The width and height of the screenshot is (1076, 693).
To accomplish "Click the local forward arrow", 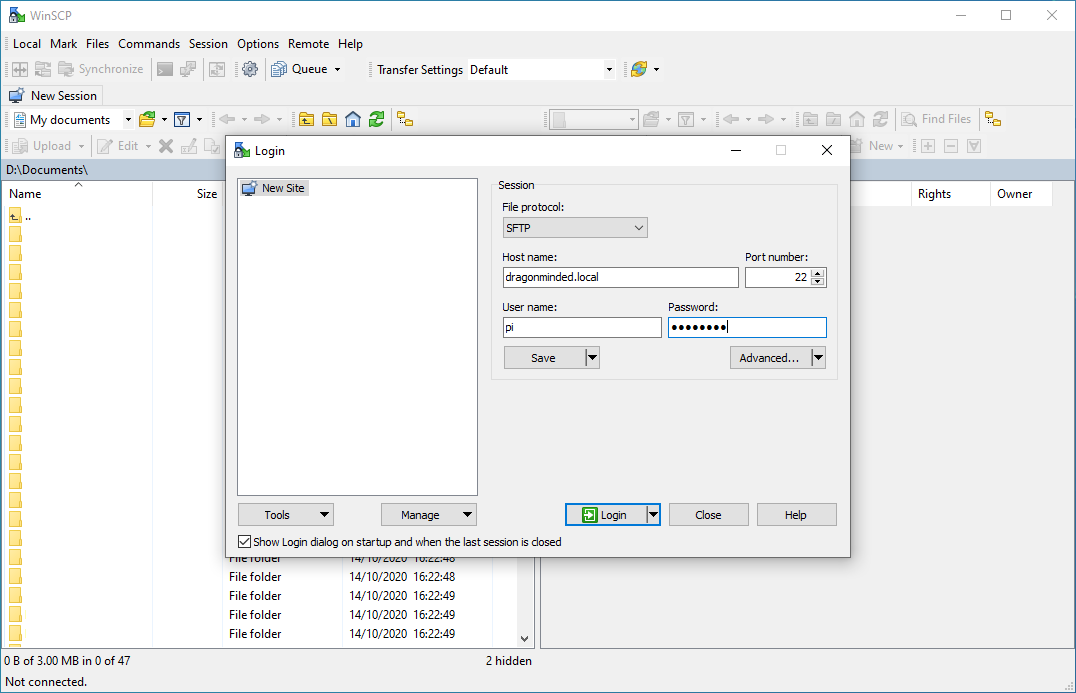I will coord(262,119).
